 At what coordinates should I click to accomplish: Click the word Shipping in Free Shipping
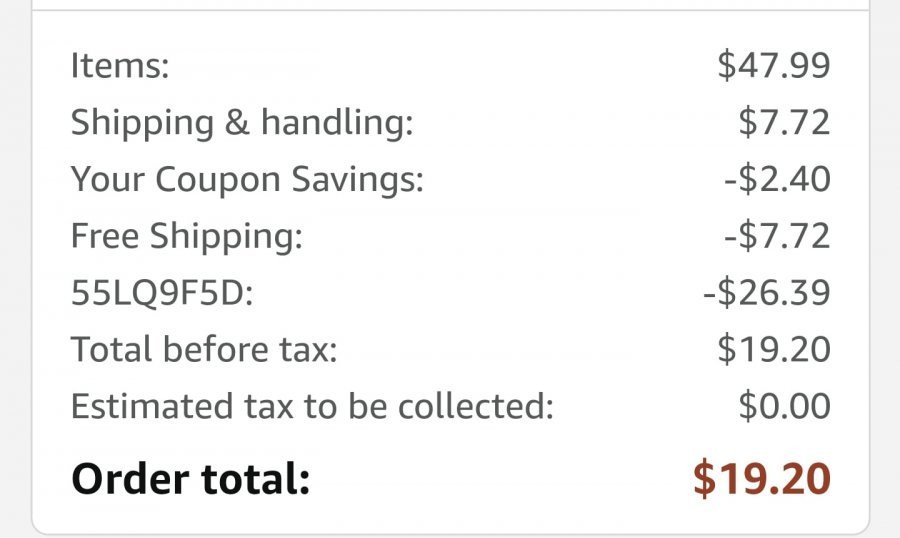(226, 238)
